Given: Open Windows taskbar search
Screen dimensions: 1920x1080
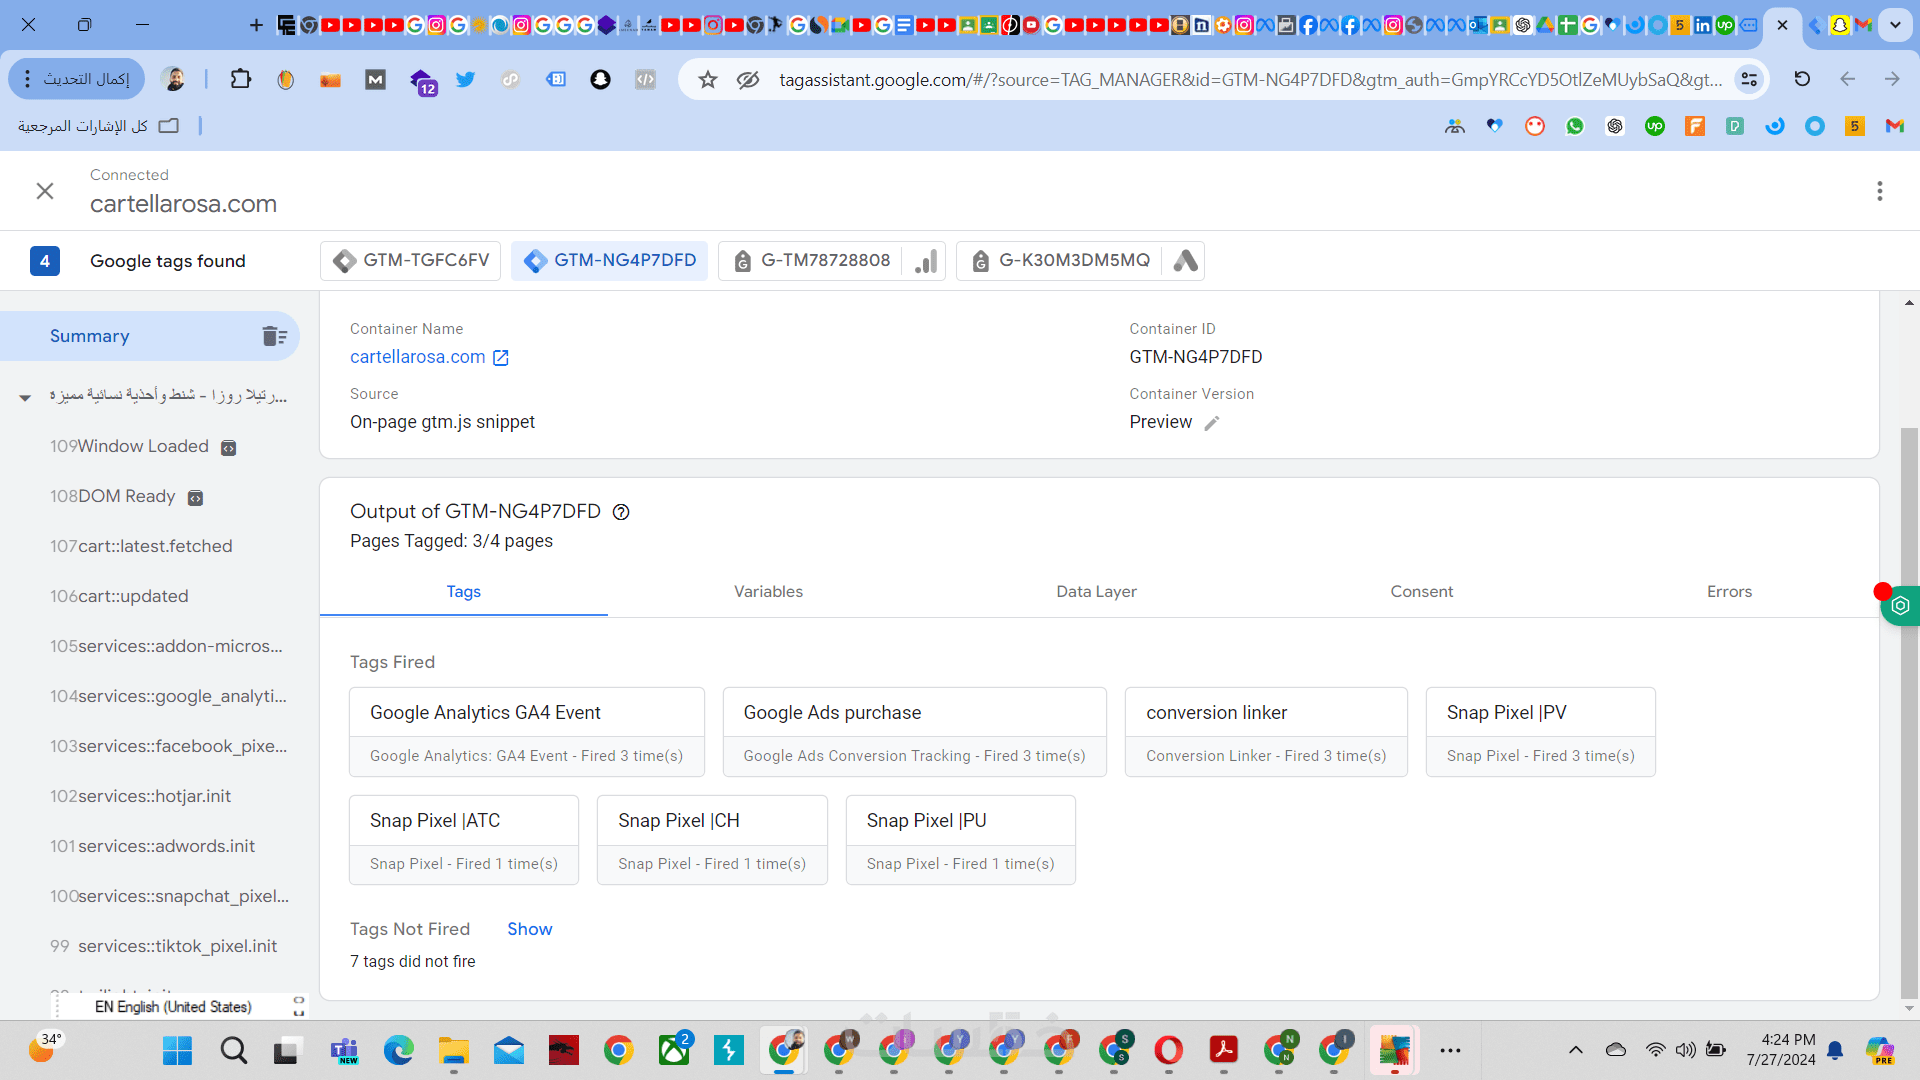Looking at the screenshot, I should 234,1050.
